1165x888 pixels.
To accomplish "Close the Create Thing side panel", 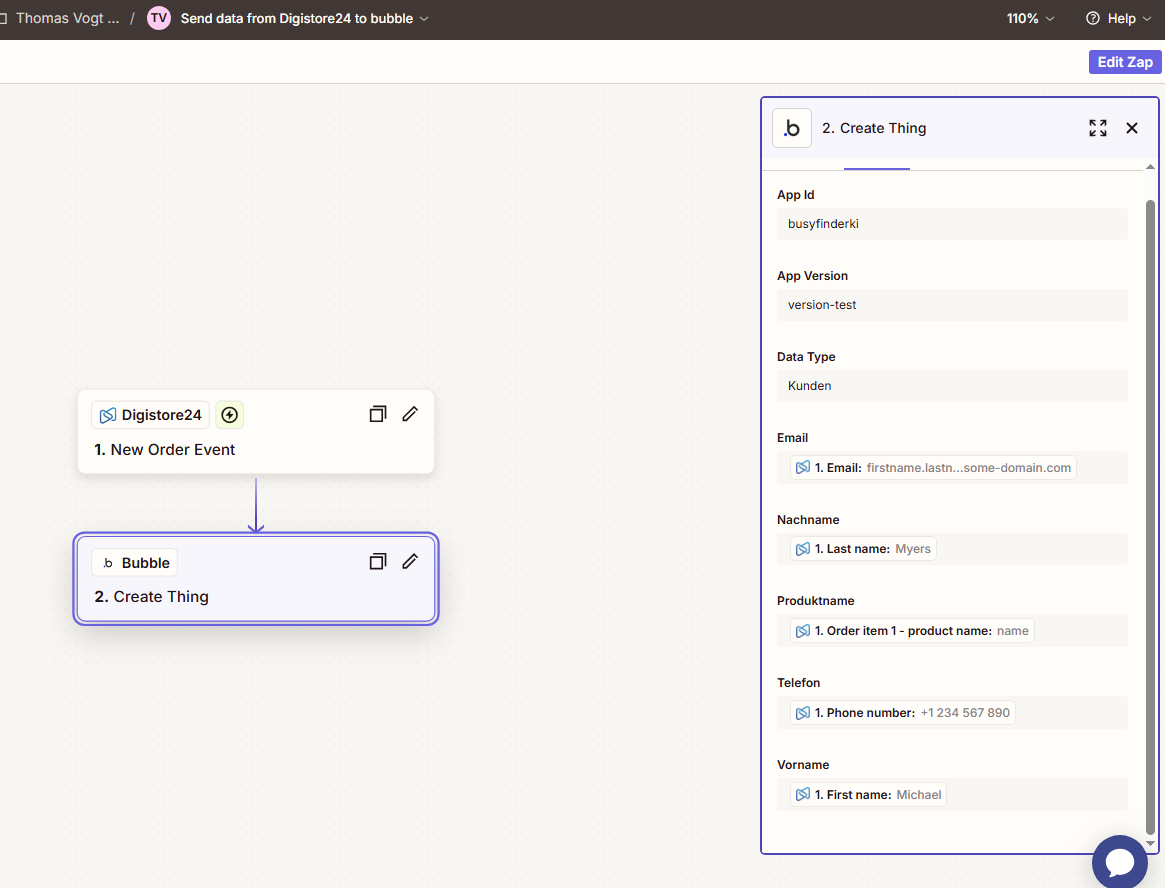I will [1132, 128].
